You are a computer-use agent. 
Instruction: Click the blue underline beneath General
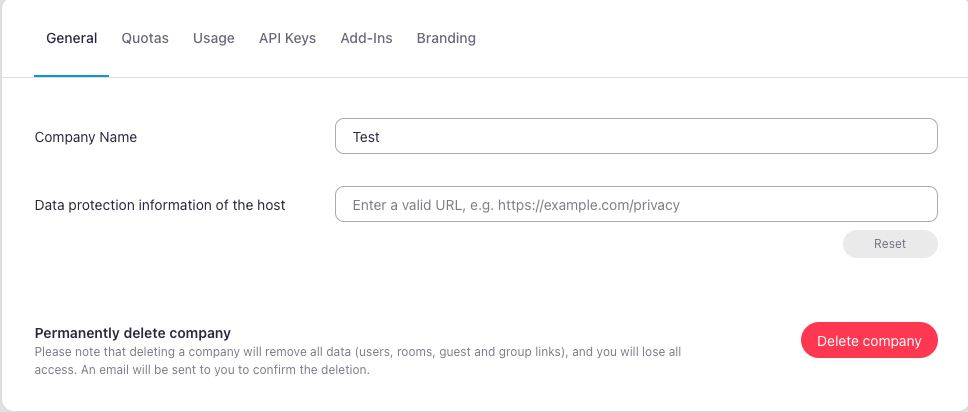pos(71,76)
